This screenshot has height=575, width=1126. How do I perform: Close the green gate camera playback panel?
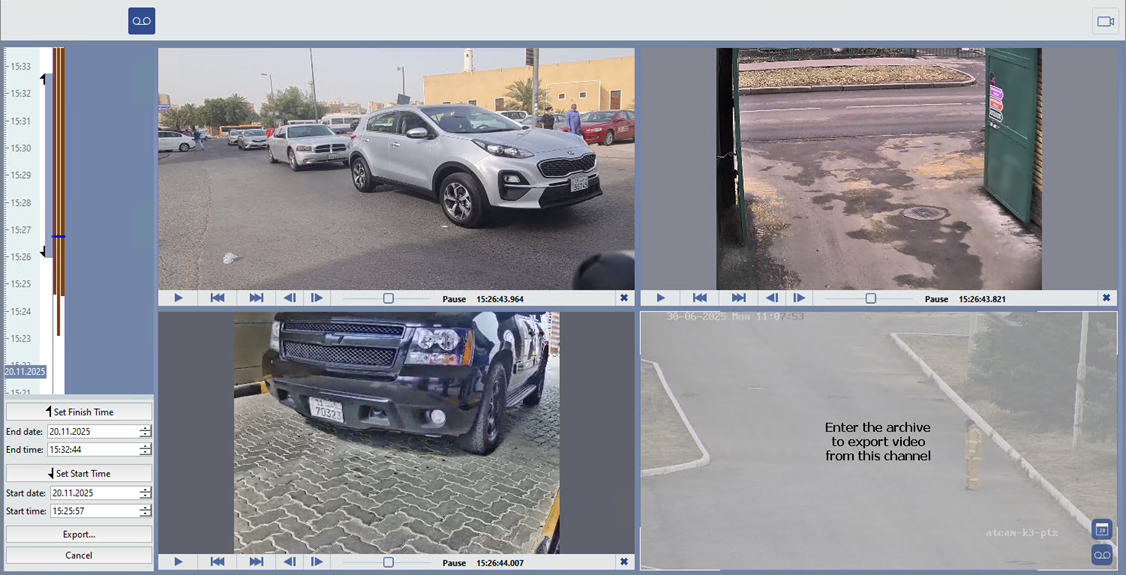tap(1106, 298)
